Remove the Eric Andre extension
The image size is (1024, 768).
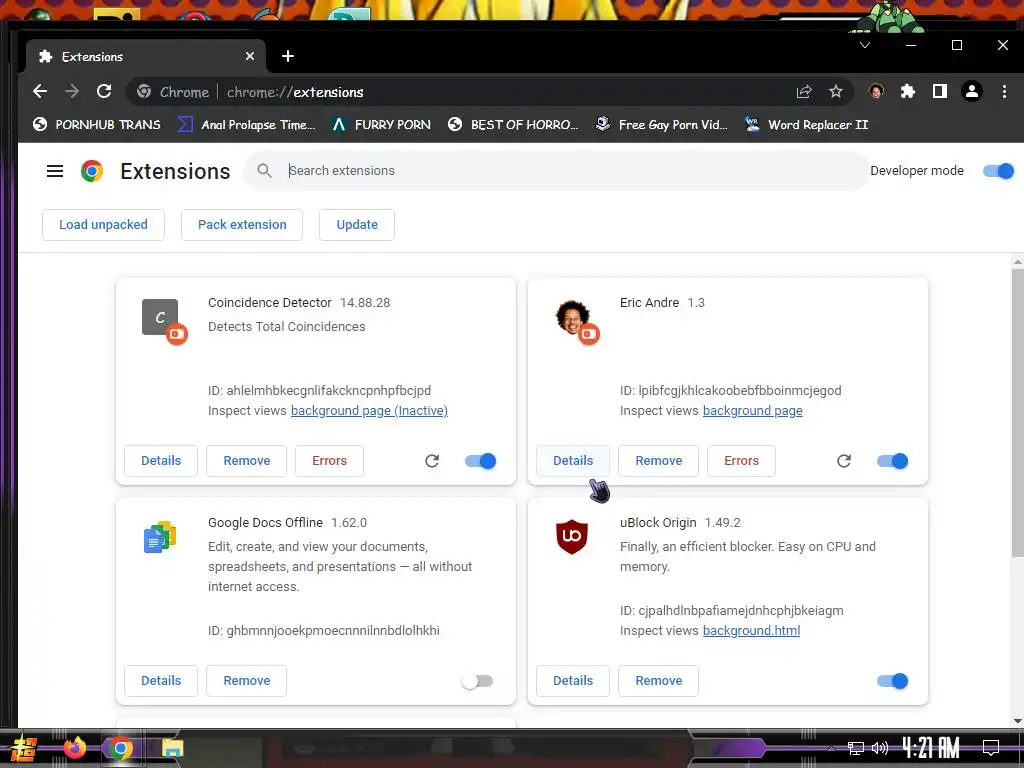pos(658,461)
